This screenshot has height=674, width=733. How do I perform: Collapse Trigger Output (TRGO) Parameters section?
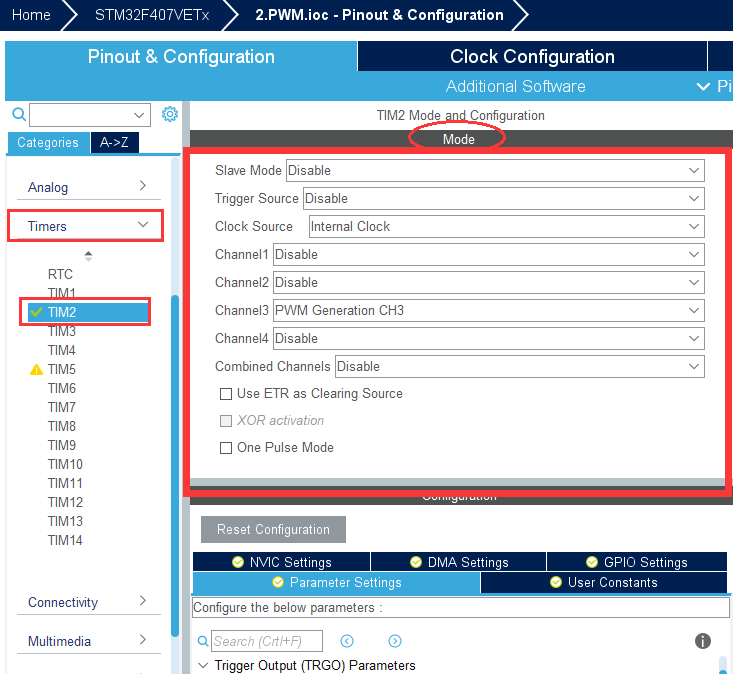click(x=203, y=665)
